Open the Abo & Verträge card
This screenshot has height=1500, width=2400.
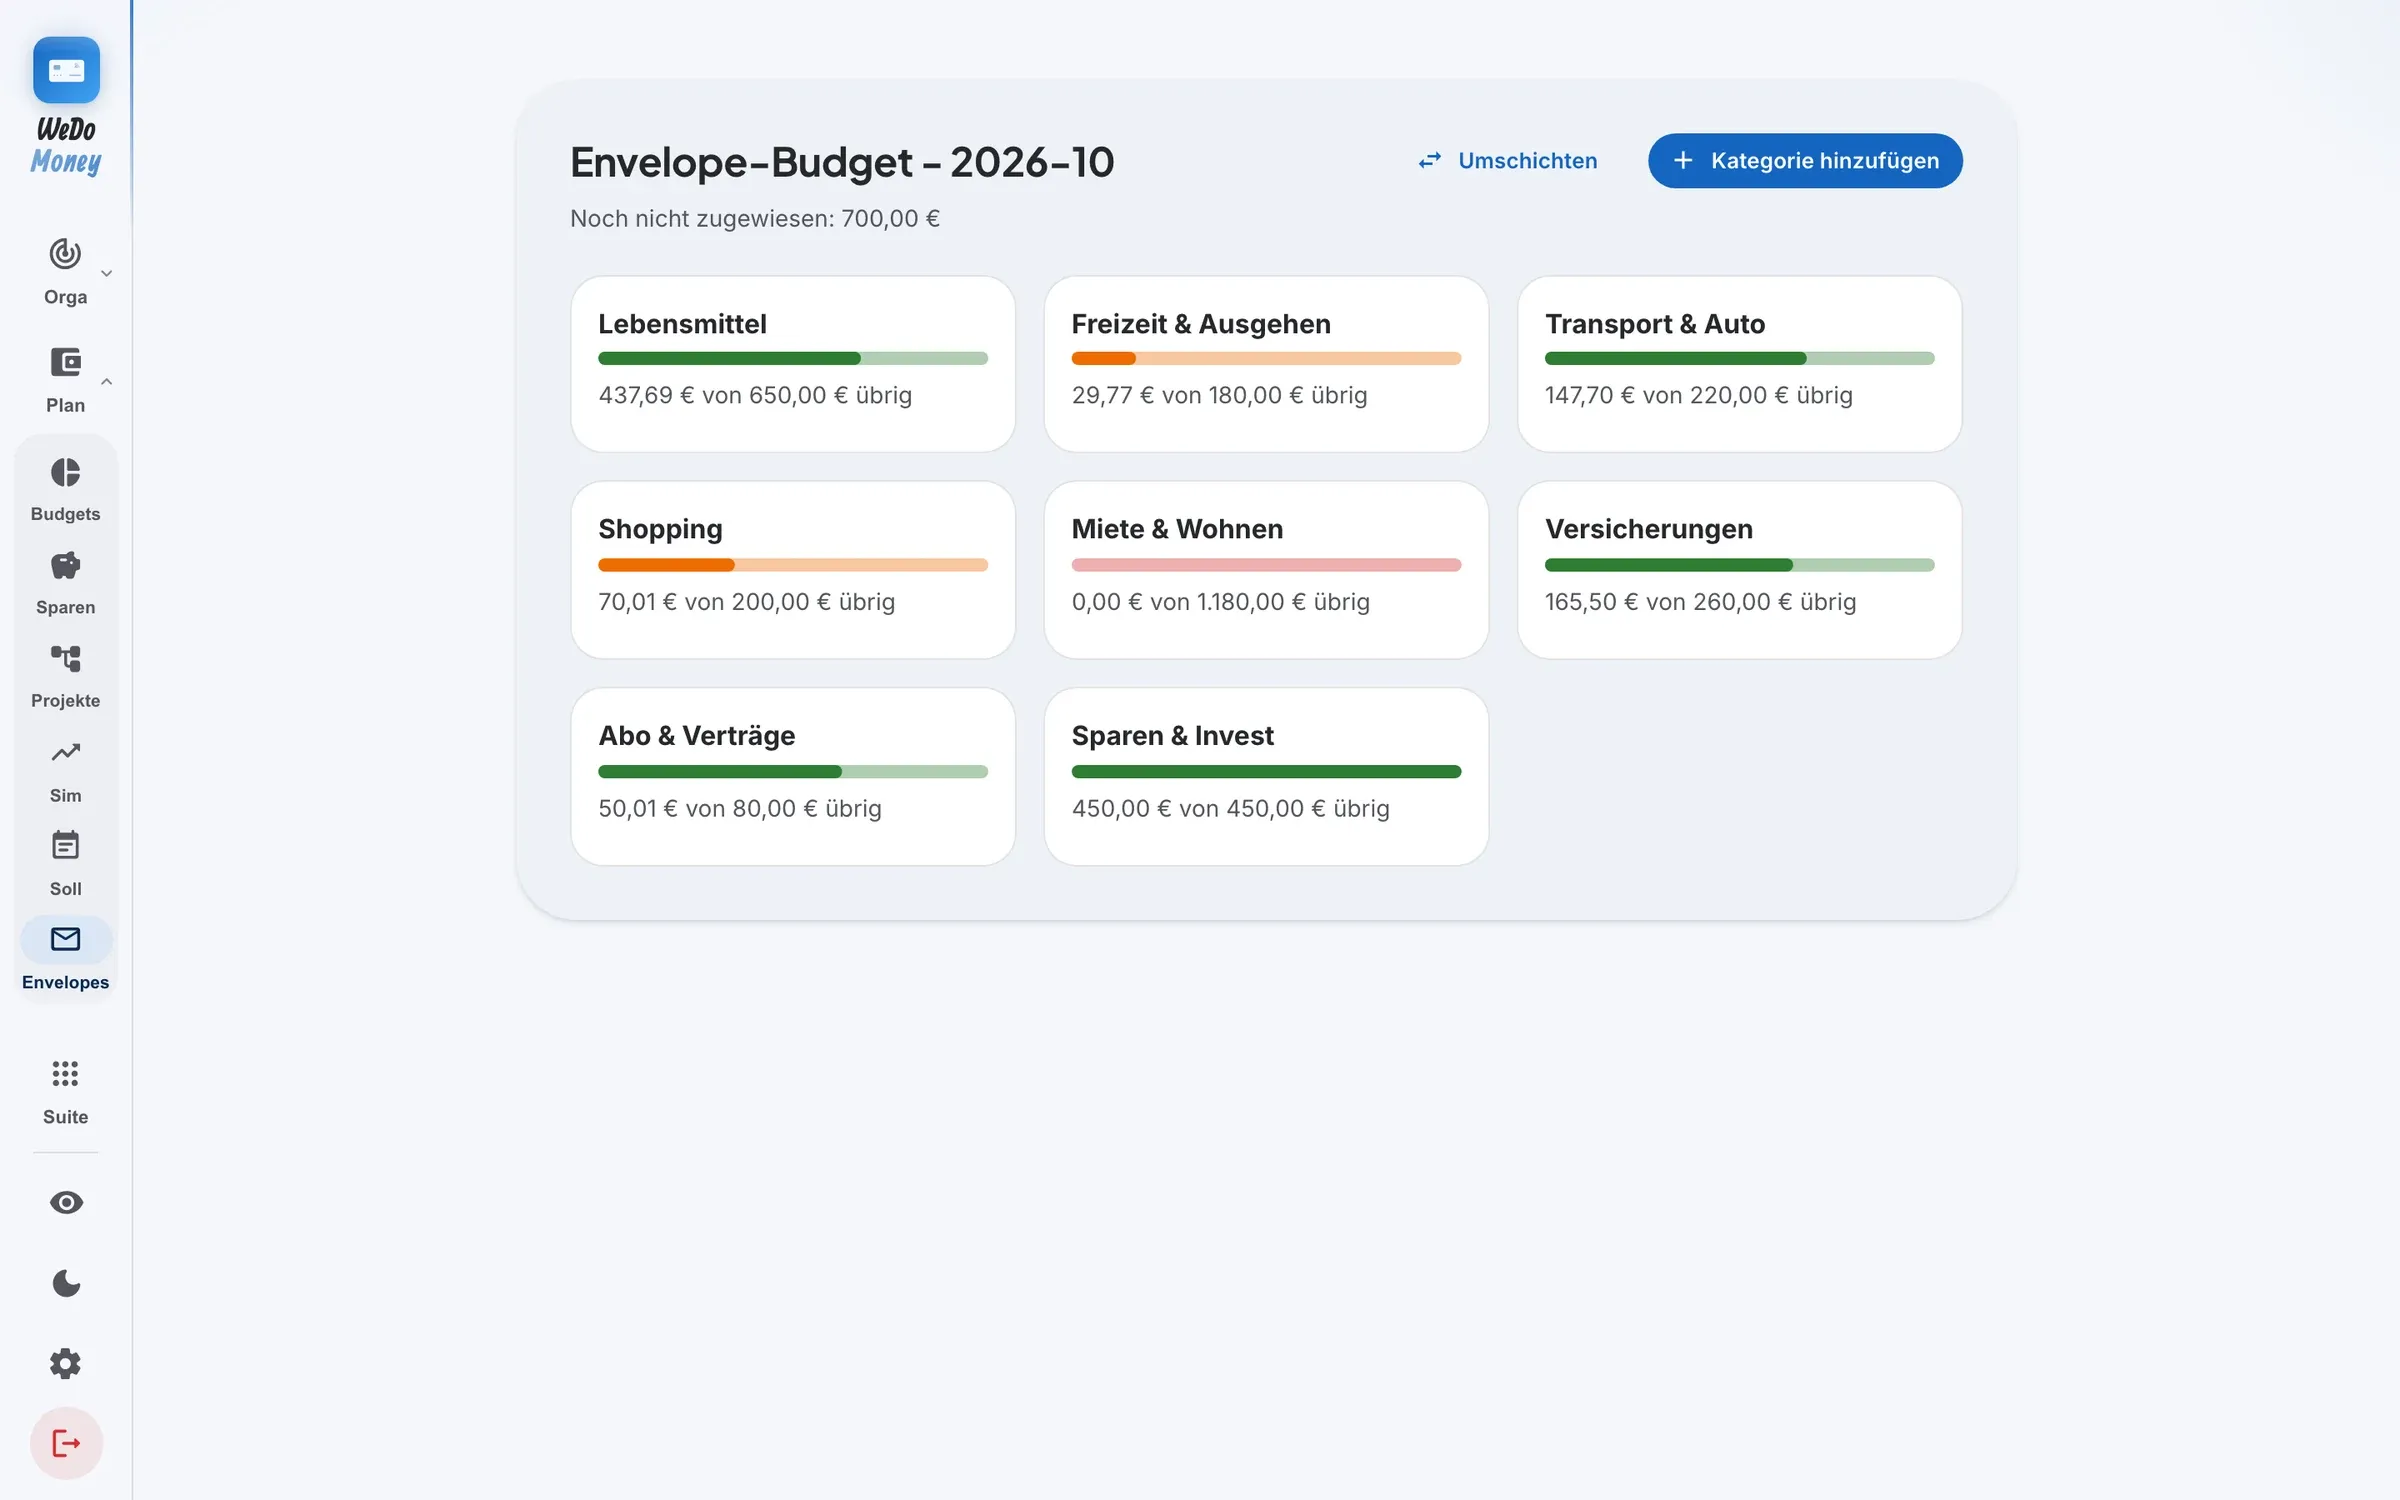coord(793,776)
